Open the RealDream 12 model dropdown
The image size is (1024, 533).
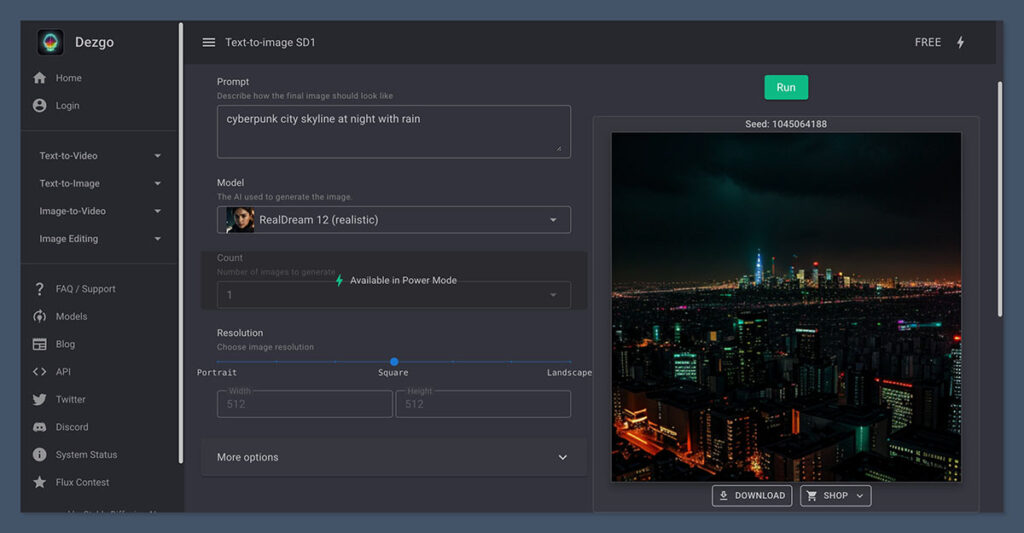coord(394,220)
